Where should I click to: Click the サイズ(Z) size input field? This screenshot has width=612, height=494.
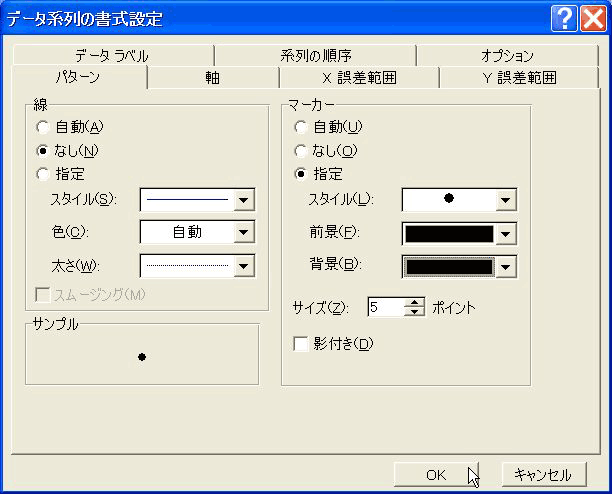[x=385, y=308]
